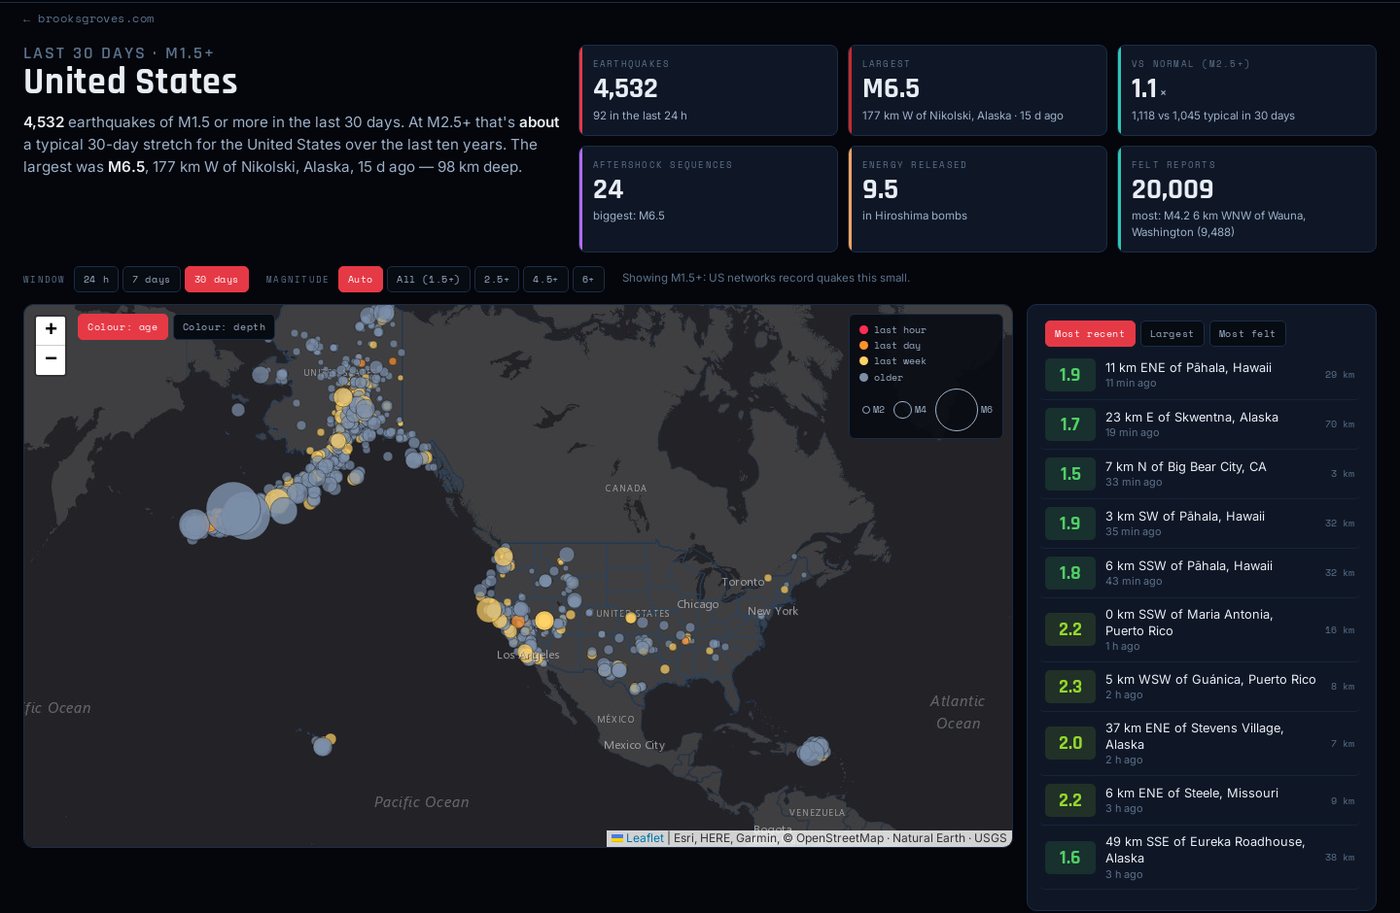Click the Earthquakes 4,532 stat card

708,90
